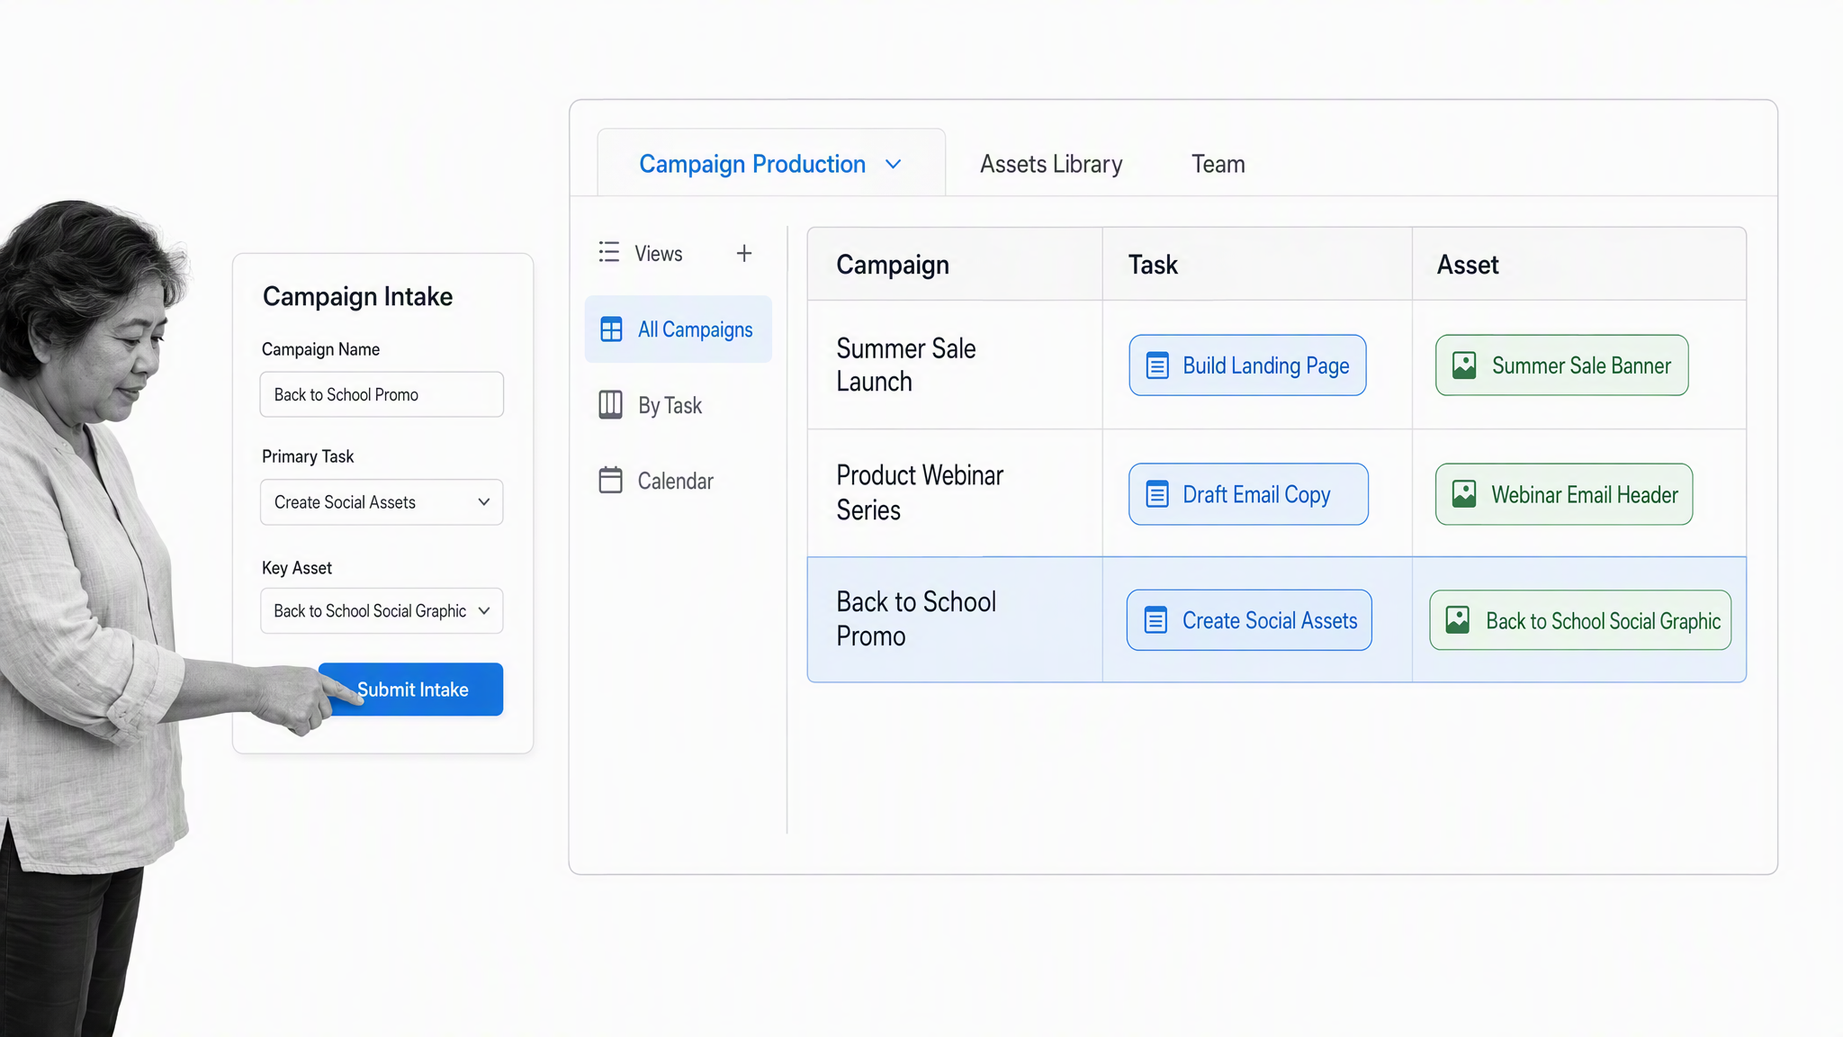
Task: Select the Back to School Promo table cell
Action: tap(955, 619)
